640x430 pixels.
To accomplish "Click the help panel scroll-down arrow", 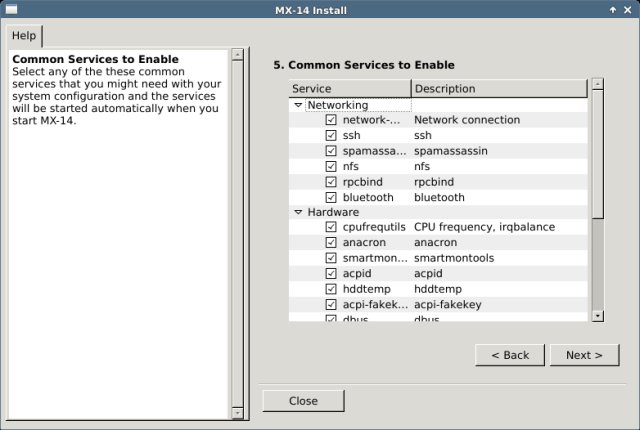I will 237,413.
